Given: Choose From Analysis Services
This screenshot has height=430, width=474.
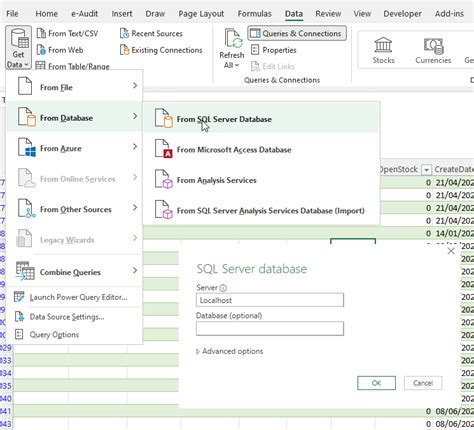Looking at the screenshot, I should (261, 180).
